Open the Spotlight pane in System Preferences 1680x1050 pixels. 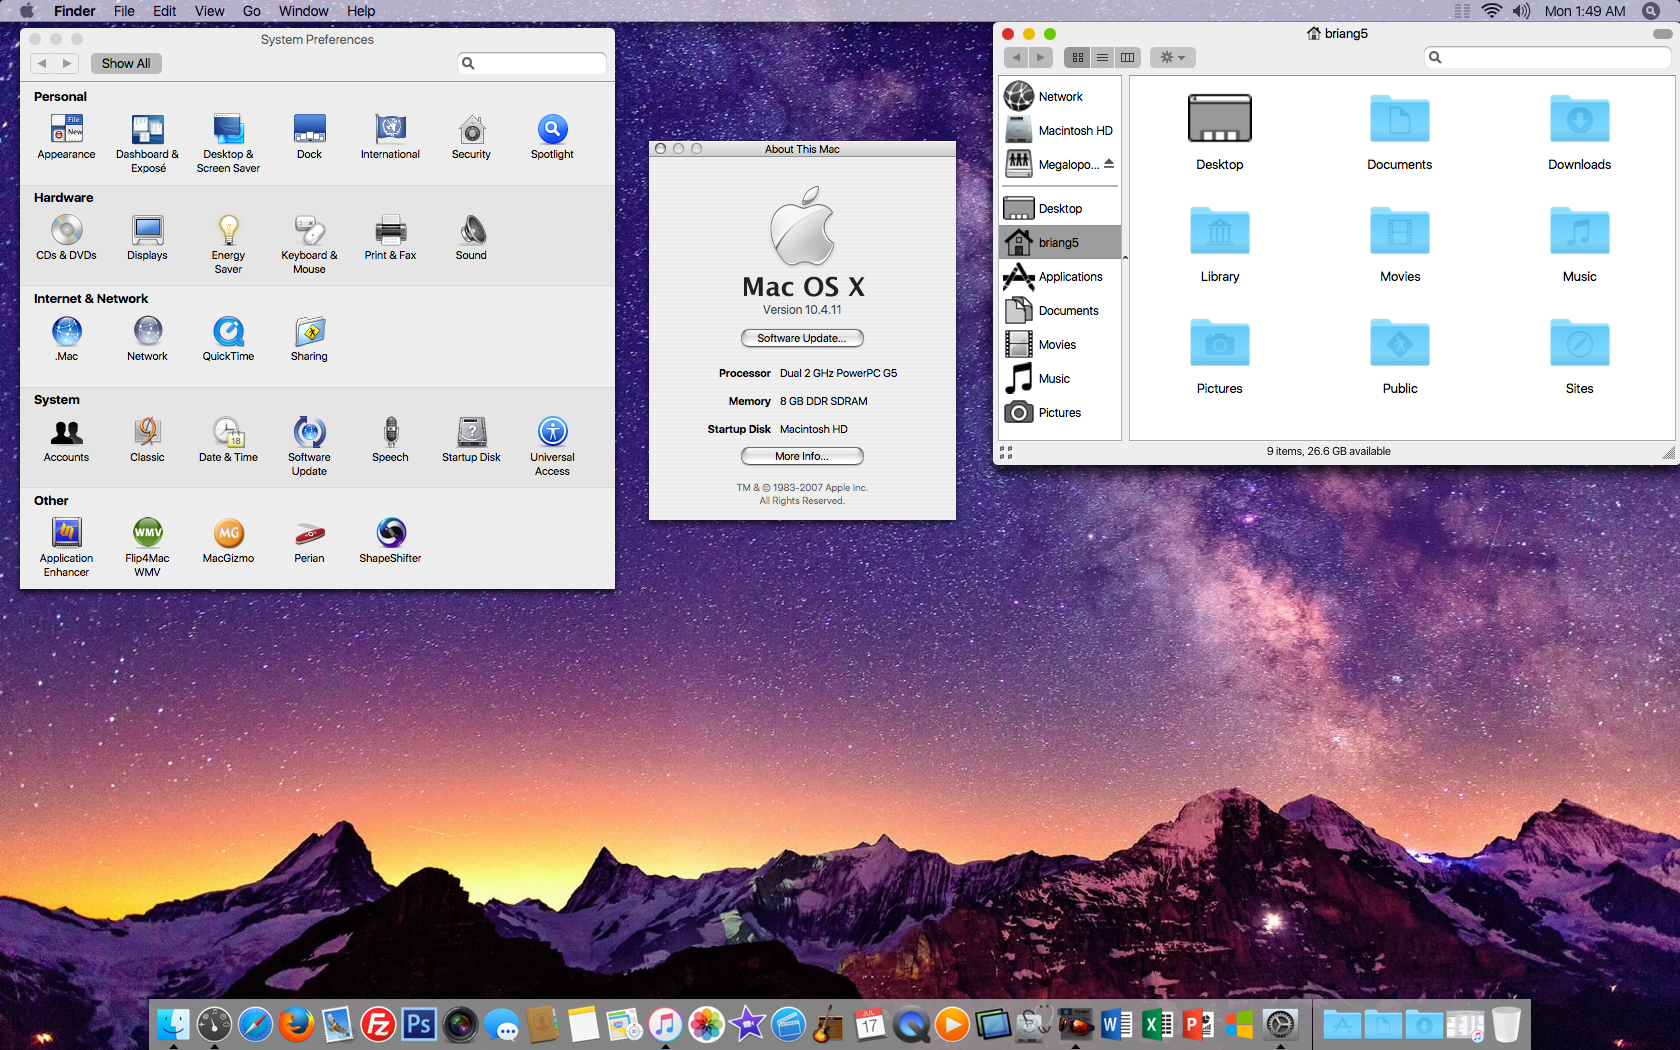pos(552,137)
